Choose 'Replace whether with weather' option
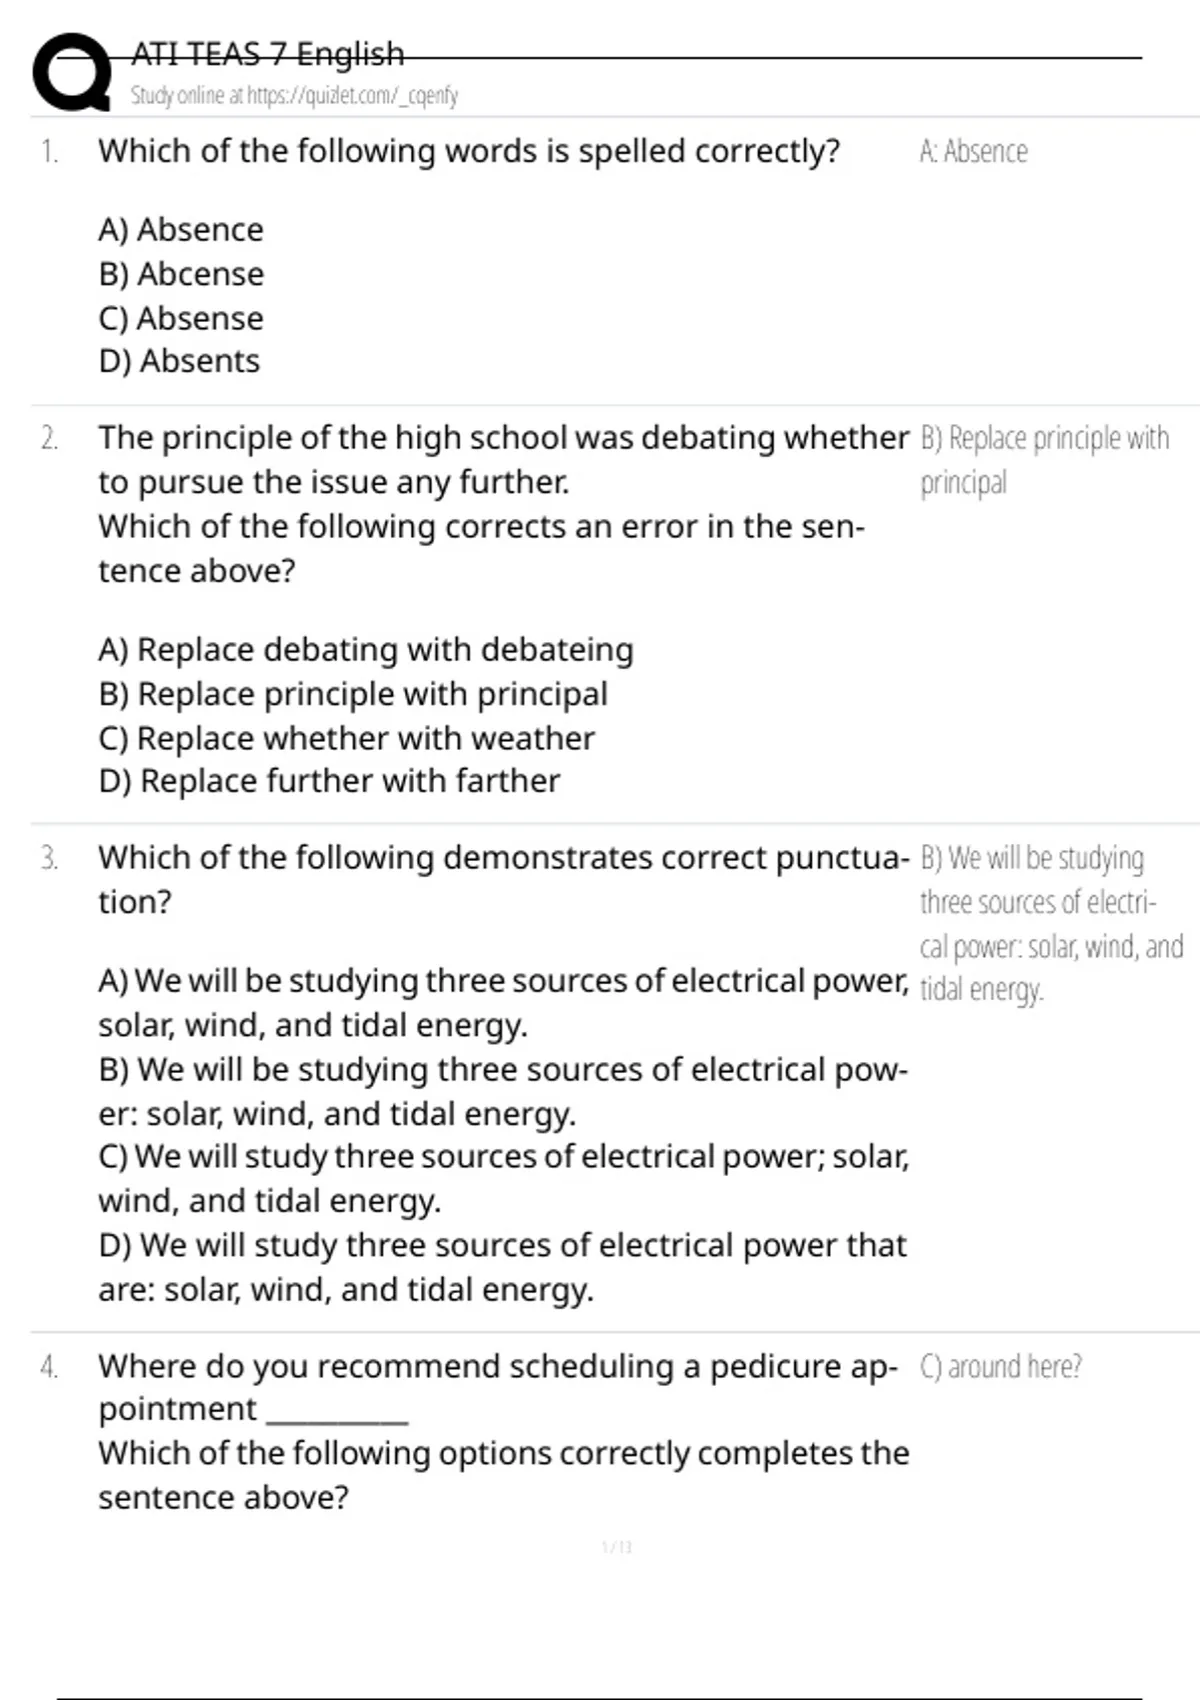This screenshot has height=1700, width=1200. coord(346,738)
